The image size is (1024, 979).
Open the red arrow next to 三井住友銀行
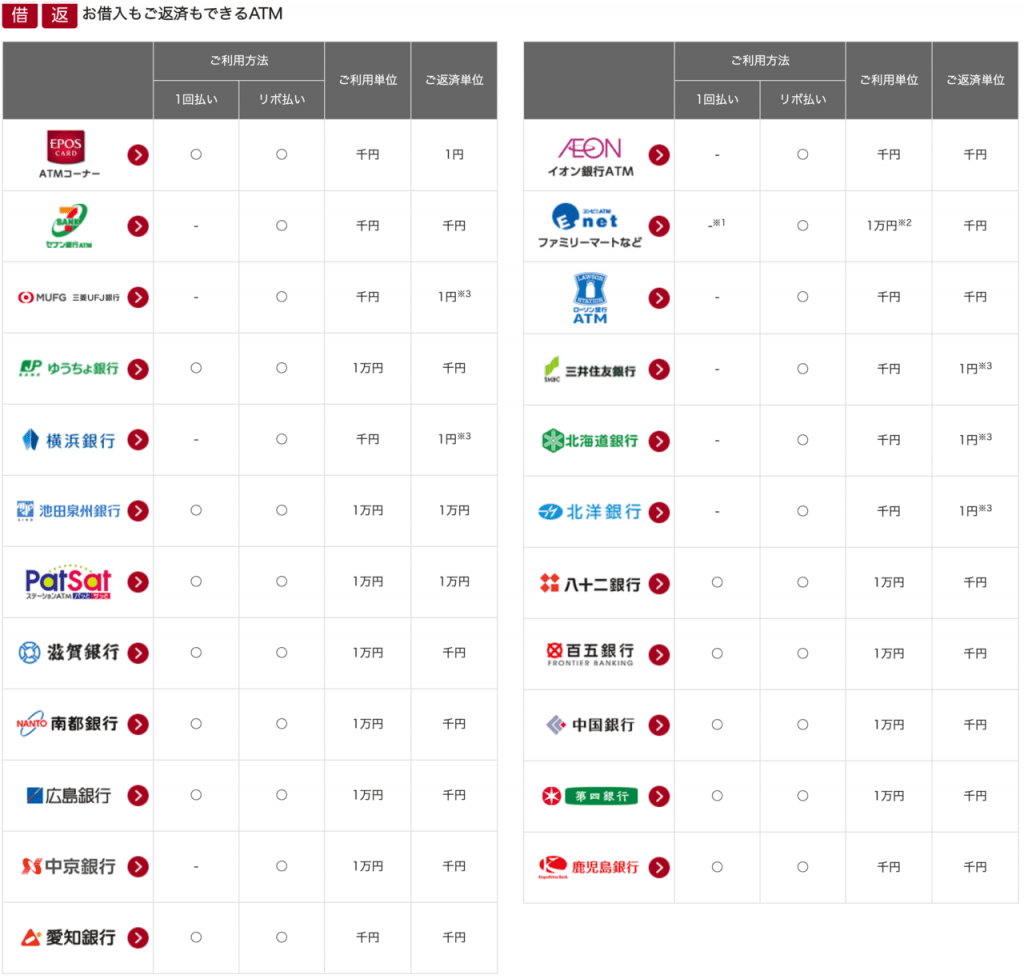(x=659, y=369)
